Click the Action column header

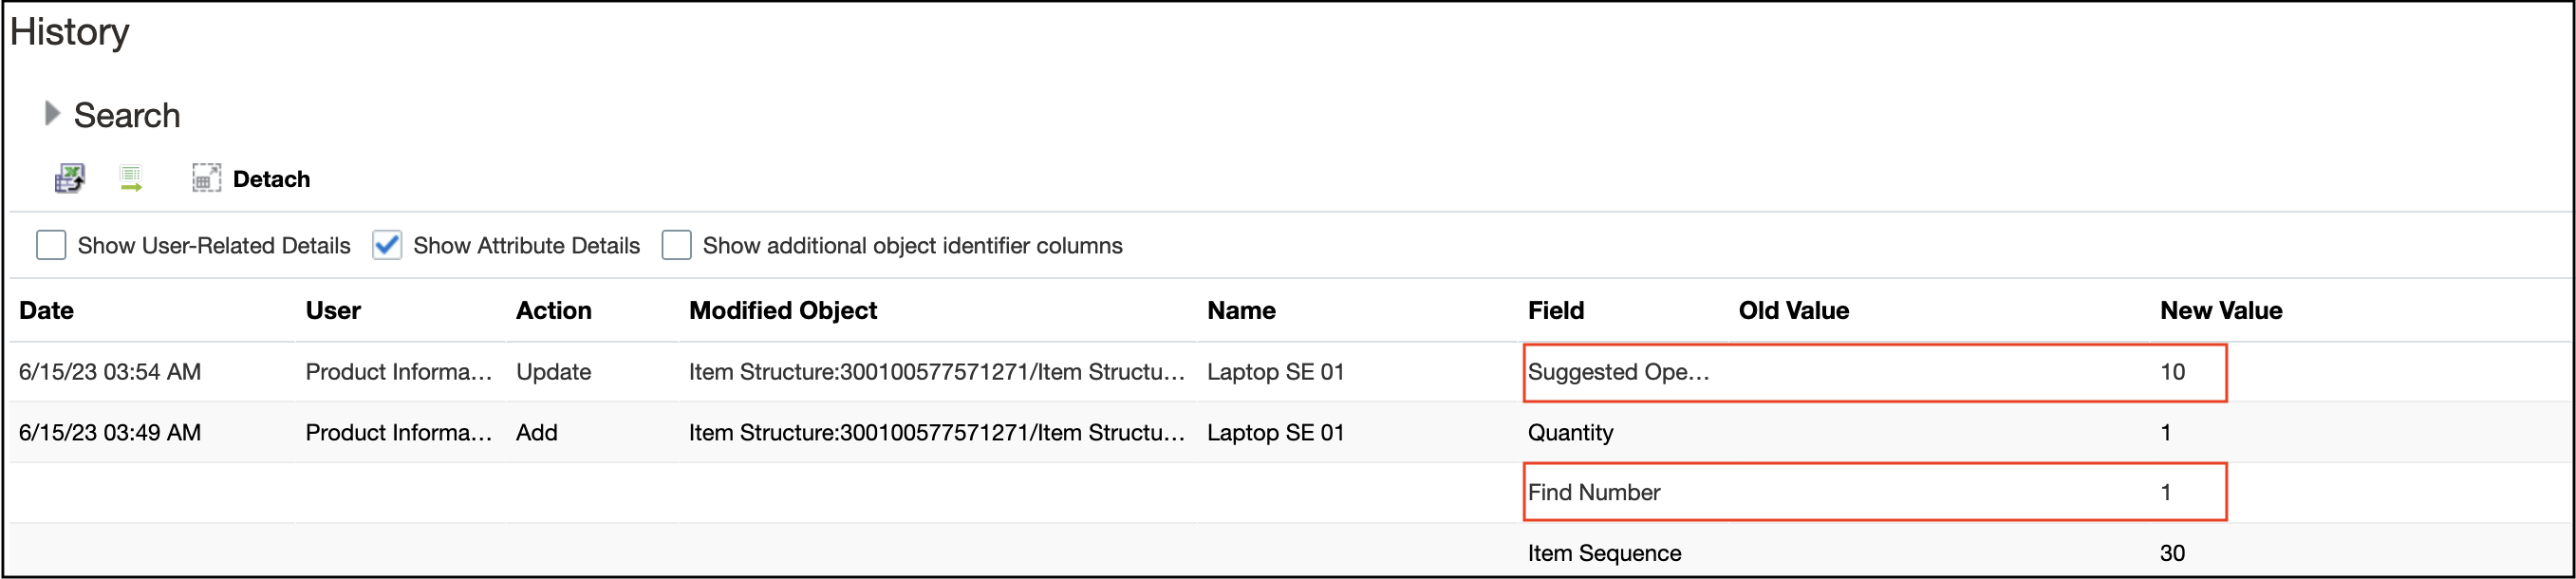[553, 310]
